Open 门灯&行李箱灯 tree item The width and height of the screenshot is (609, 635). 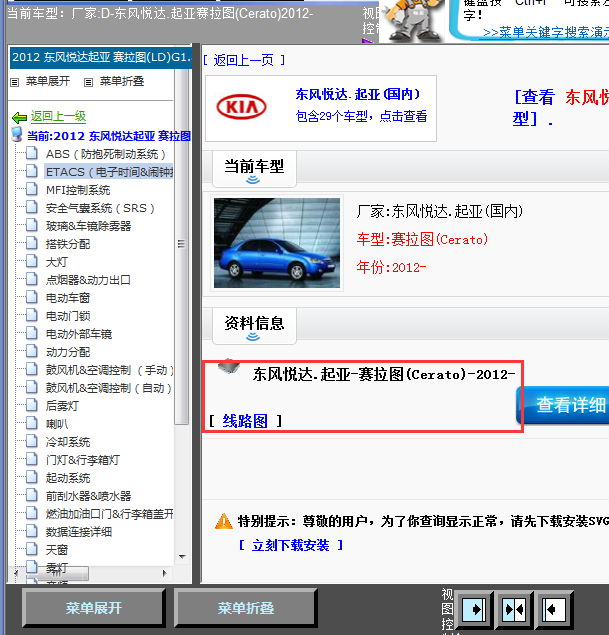(x=83, y=460)
